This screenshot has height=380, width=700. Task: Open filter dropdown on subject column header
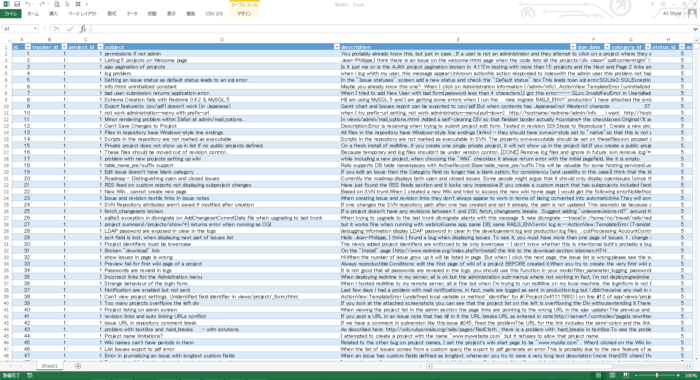[x=337, y=47]
